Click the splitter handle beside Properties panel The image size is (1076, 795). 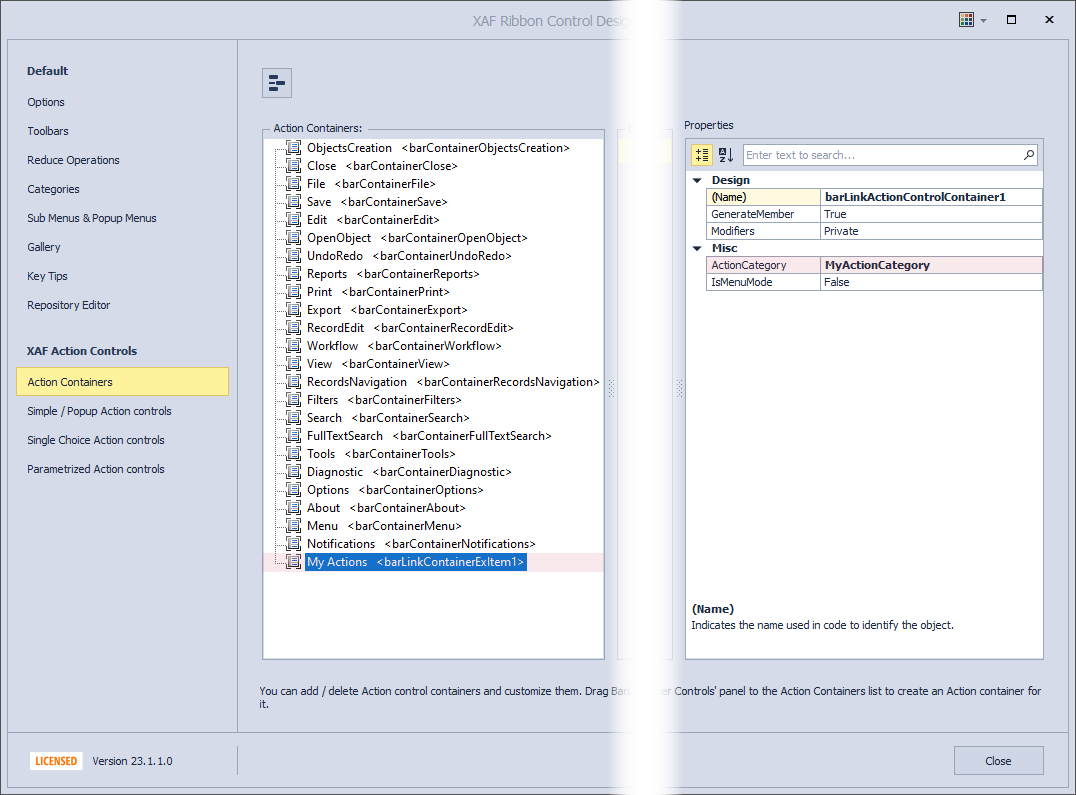pos(679,389)
